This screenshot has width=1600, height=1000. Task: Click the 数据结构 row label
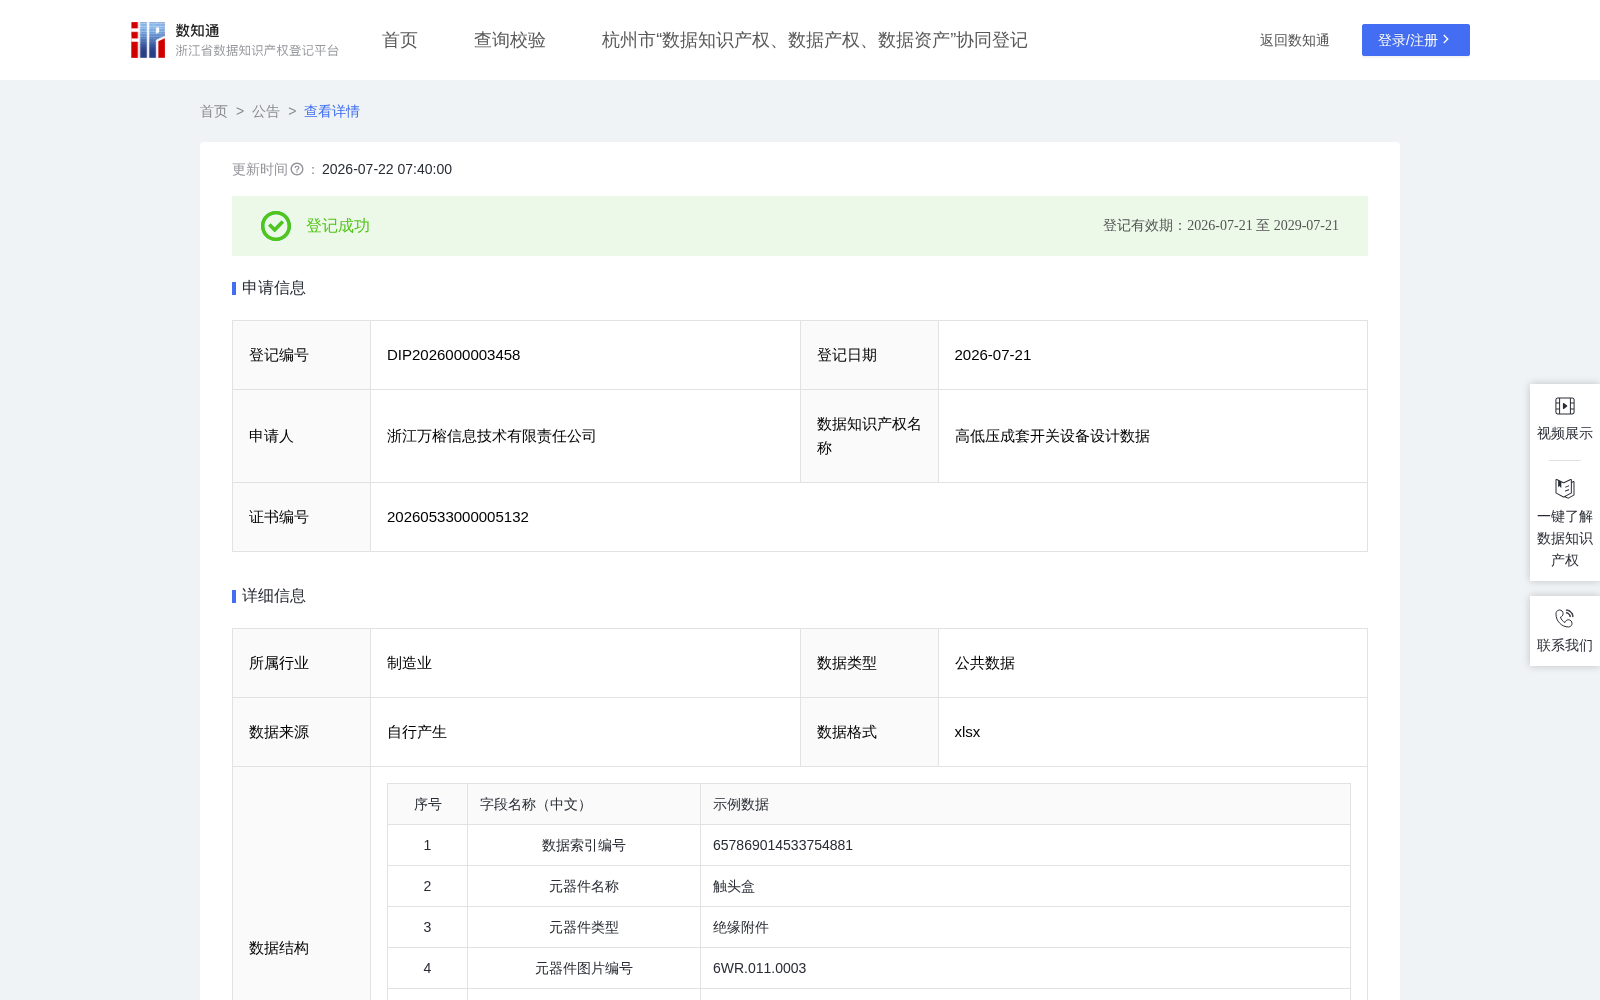pos(279,948)
